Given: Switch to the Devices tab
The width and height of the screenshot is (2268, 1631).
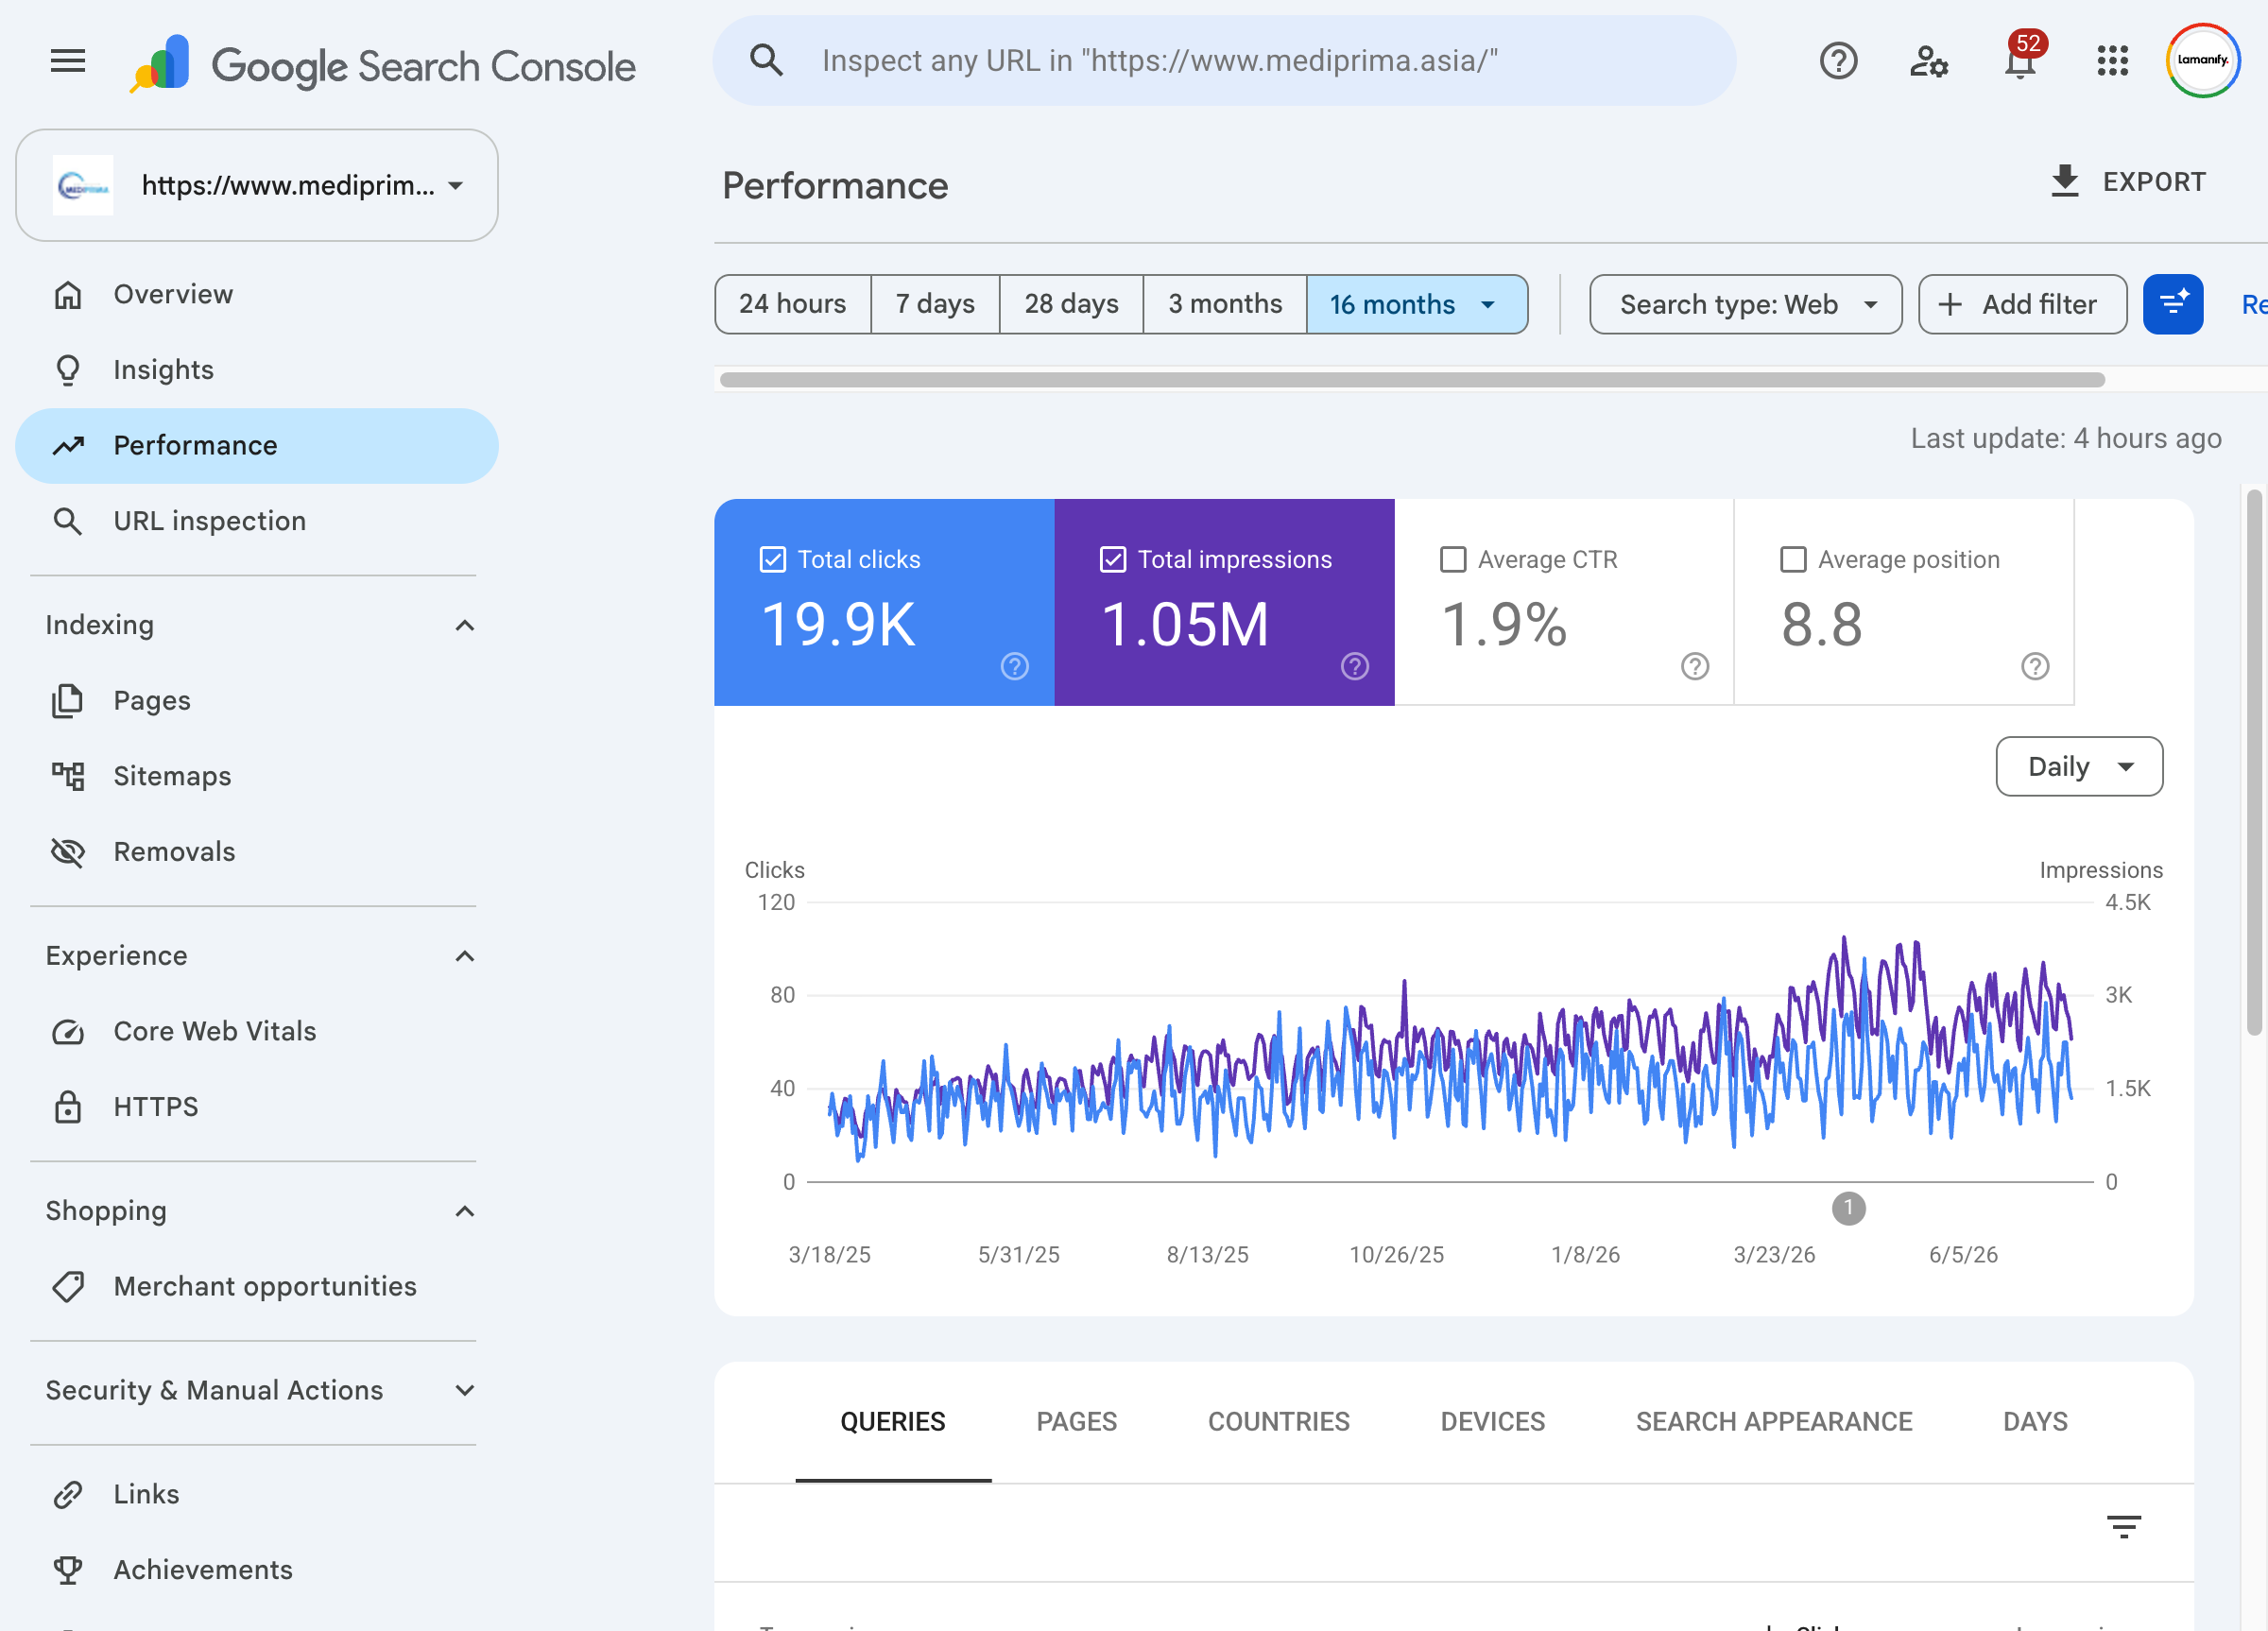Looking at the screenshot, I should (x=1492, y=1421).
